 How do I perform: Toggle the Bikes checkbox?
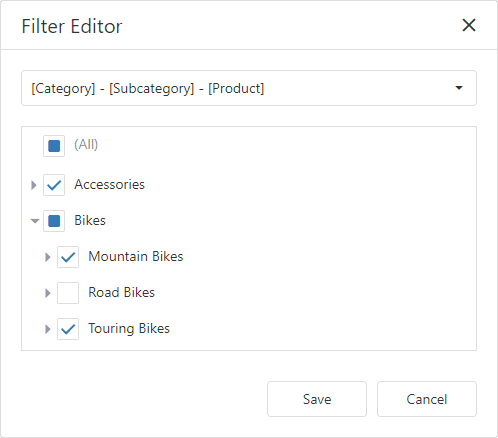click(x=54, y=221)
